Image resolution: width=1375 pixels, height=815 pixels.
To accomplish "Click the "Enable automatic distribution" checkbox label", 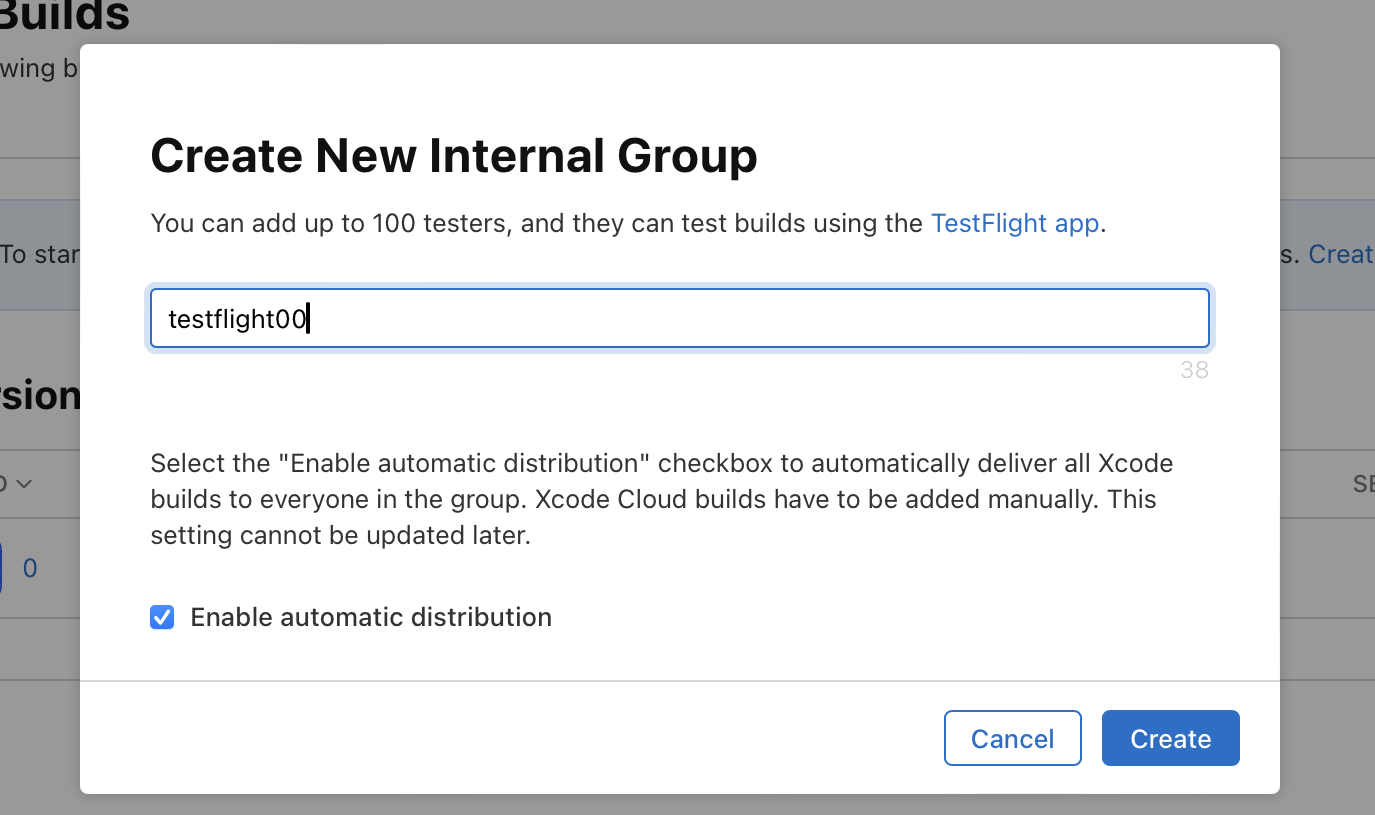I will 370,617.
